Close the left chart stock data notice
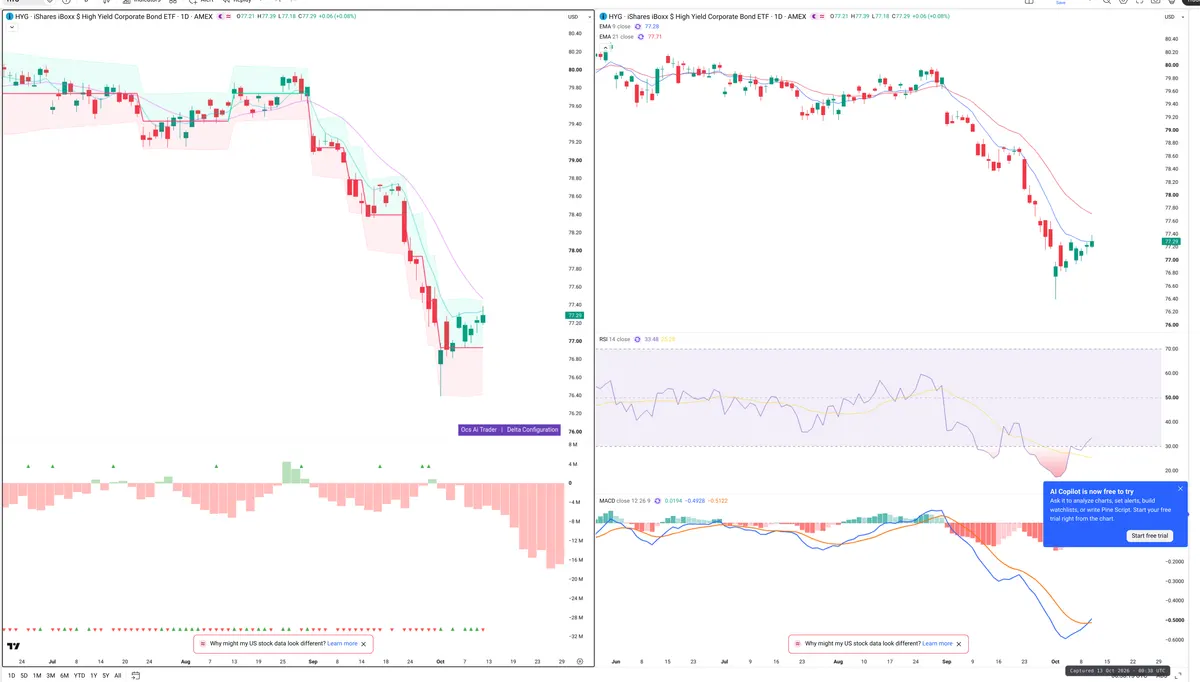The width and height of the screenshot is (1200, 682). point(364,644)
